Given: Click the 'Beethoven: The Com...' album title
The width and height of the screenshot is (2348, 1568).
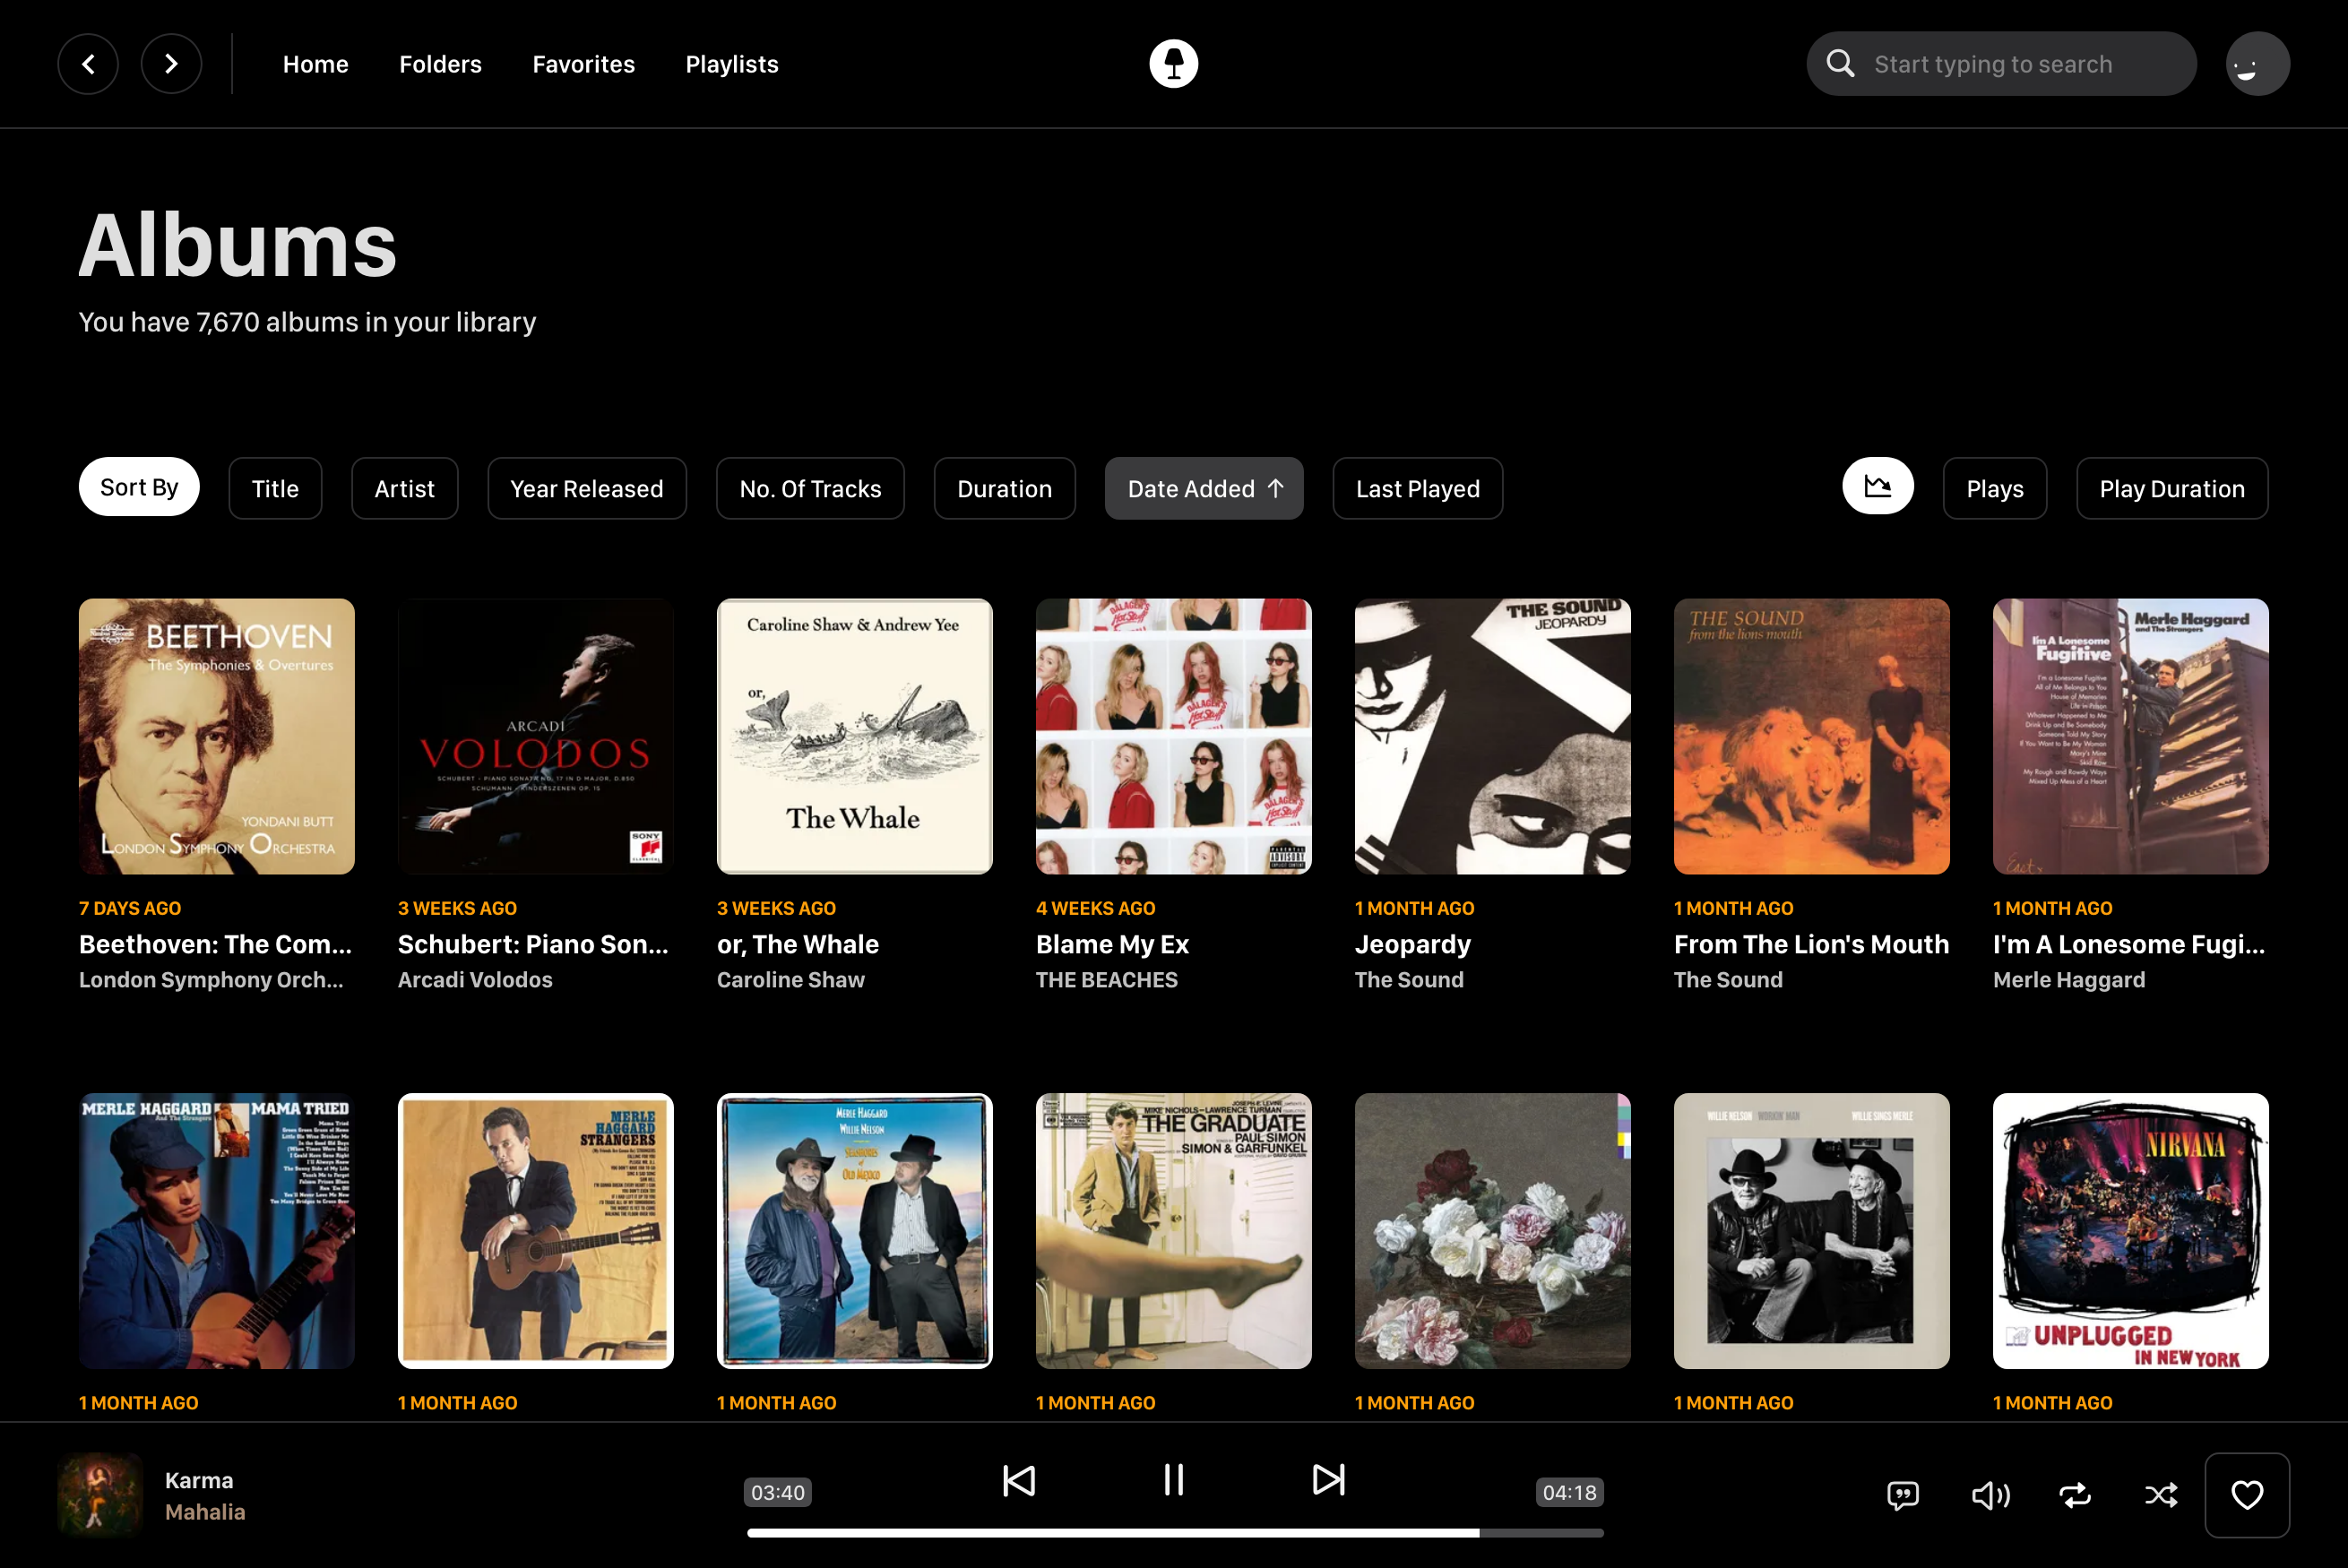Looking at the screenshot, I should (215, 944).
